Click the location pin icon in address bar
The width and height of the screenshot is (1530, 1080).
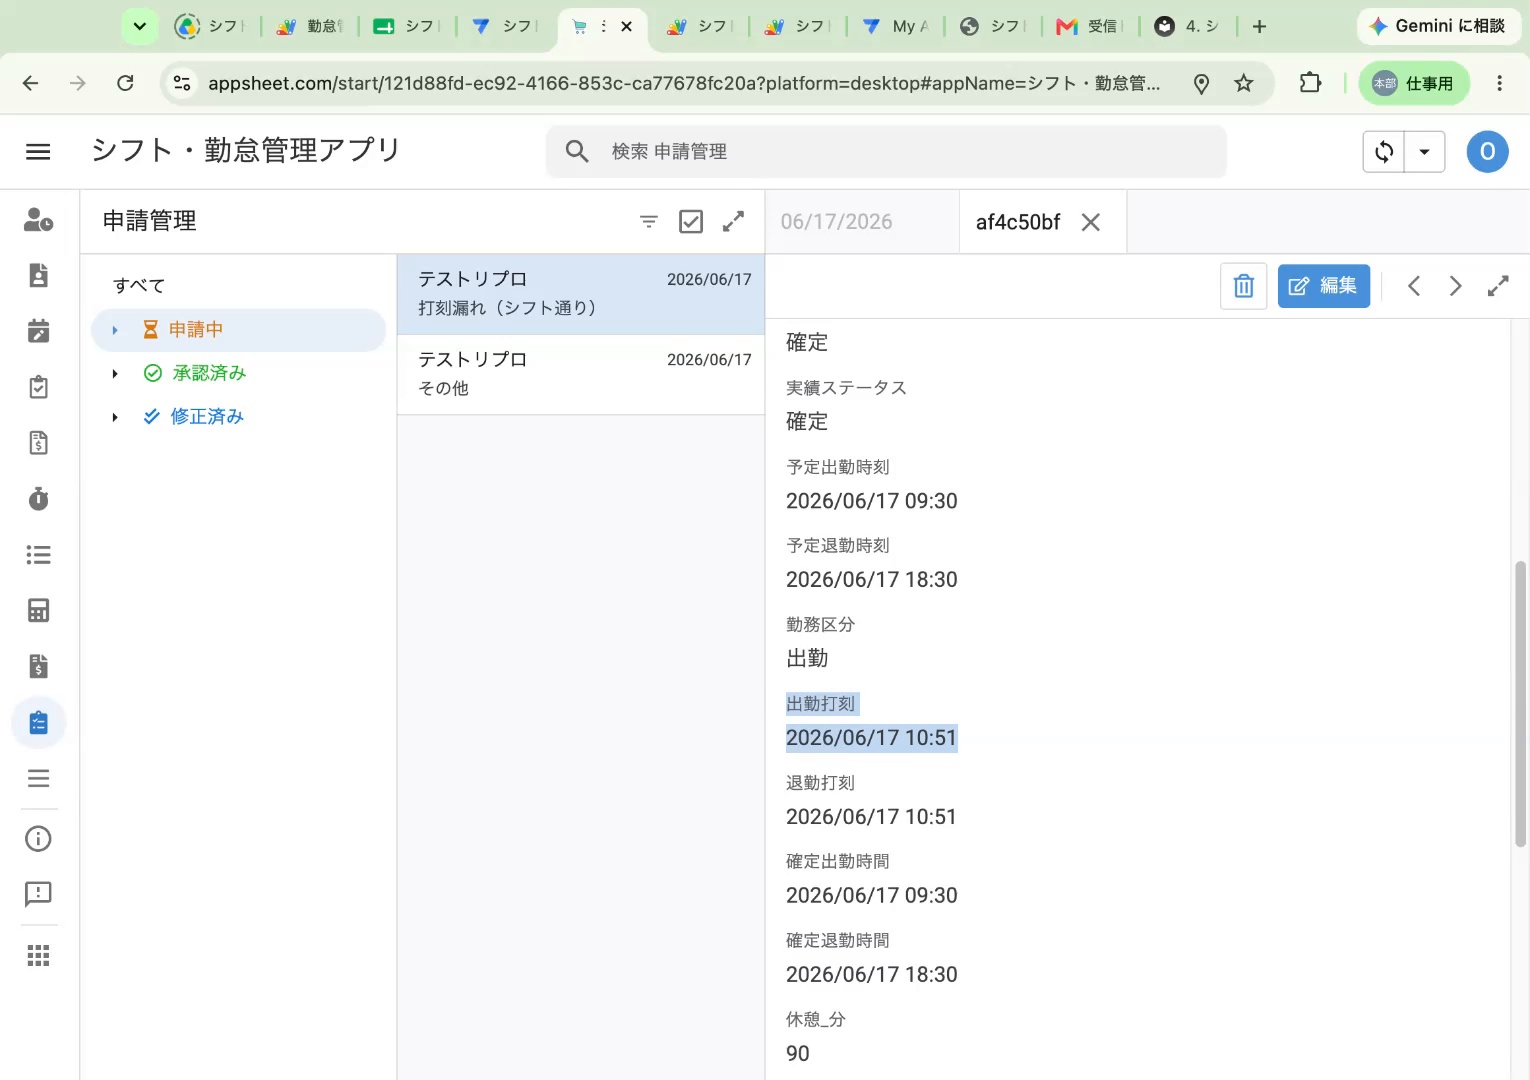(1202, 84)
